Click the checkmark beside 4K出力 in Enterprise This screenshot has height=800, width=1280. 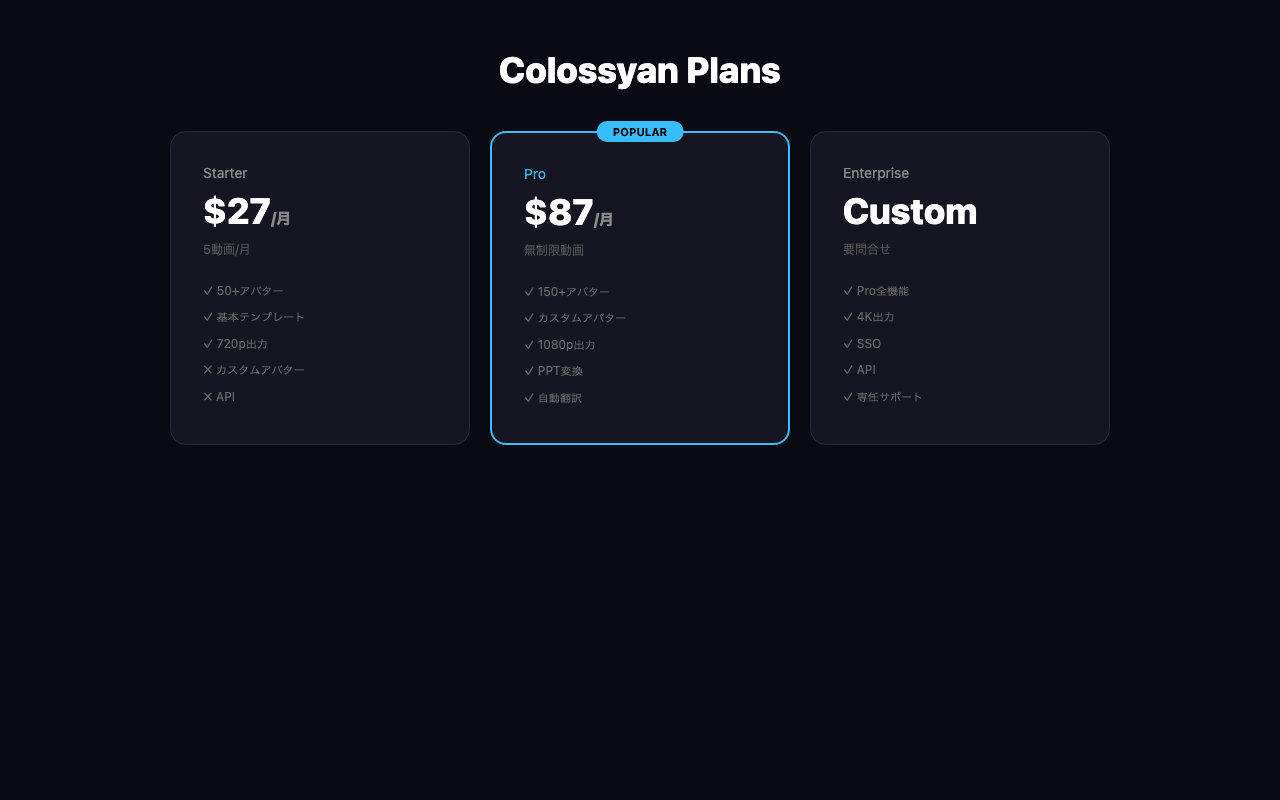[x=847, y=316]
